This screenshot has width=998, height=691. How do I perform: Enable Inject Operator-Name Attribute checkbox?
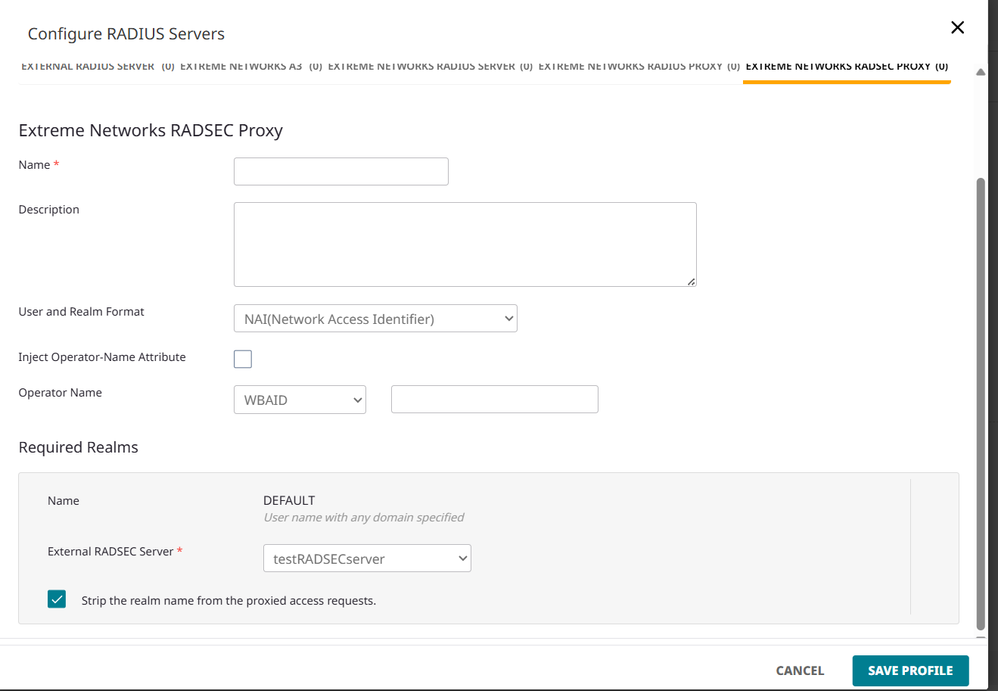click(243, 359)
